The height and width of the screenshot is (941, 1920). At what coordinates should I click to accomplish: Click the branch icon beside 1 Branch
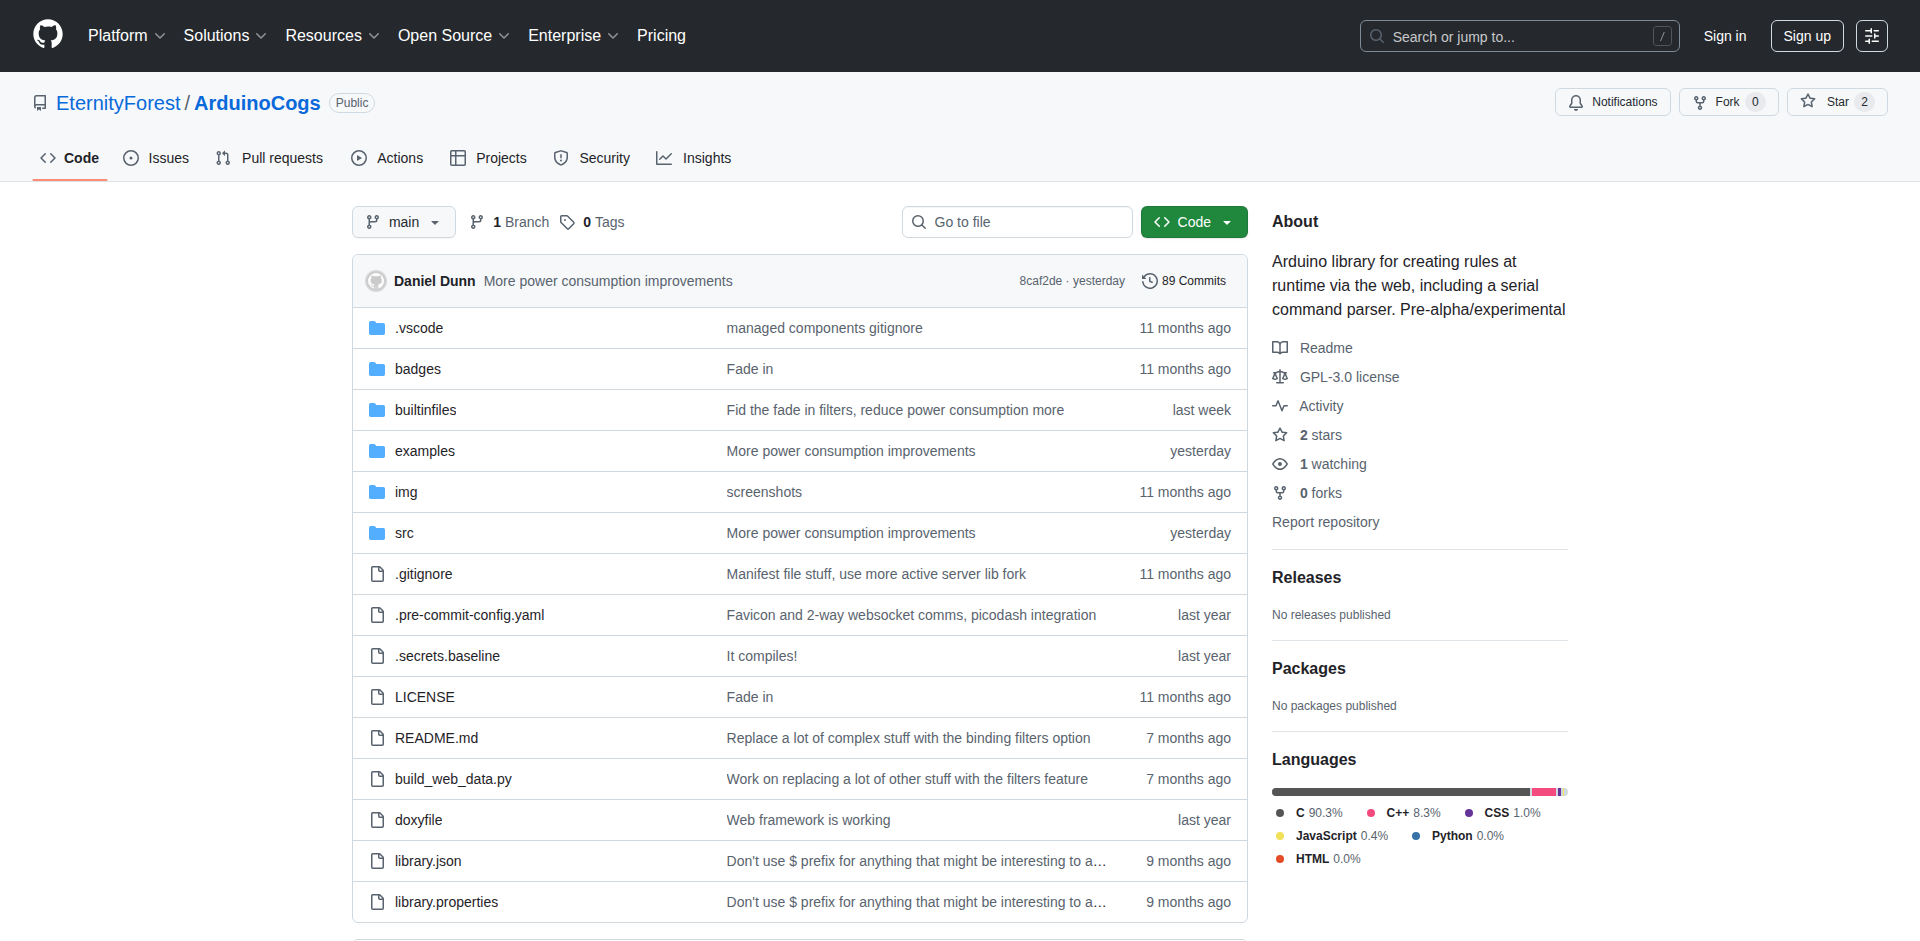[x=477, y=222]
